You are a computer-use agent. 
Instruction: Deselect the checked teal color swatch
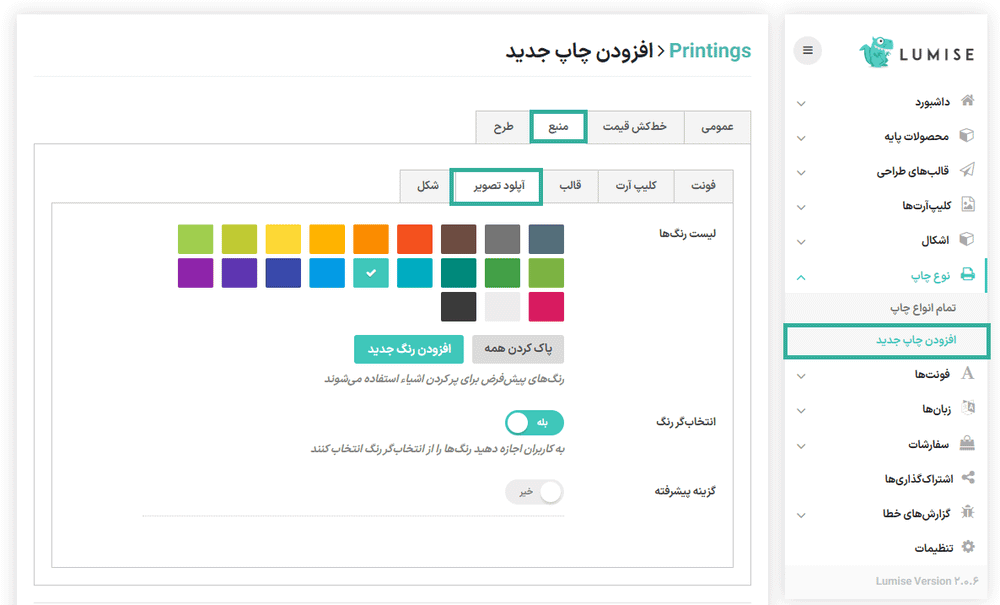coord(371,273)
